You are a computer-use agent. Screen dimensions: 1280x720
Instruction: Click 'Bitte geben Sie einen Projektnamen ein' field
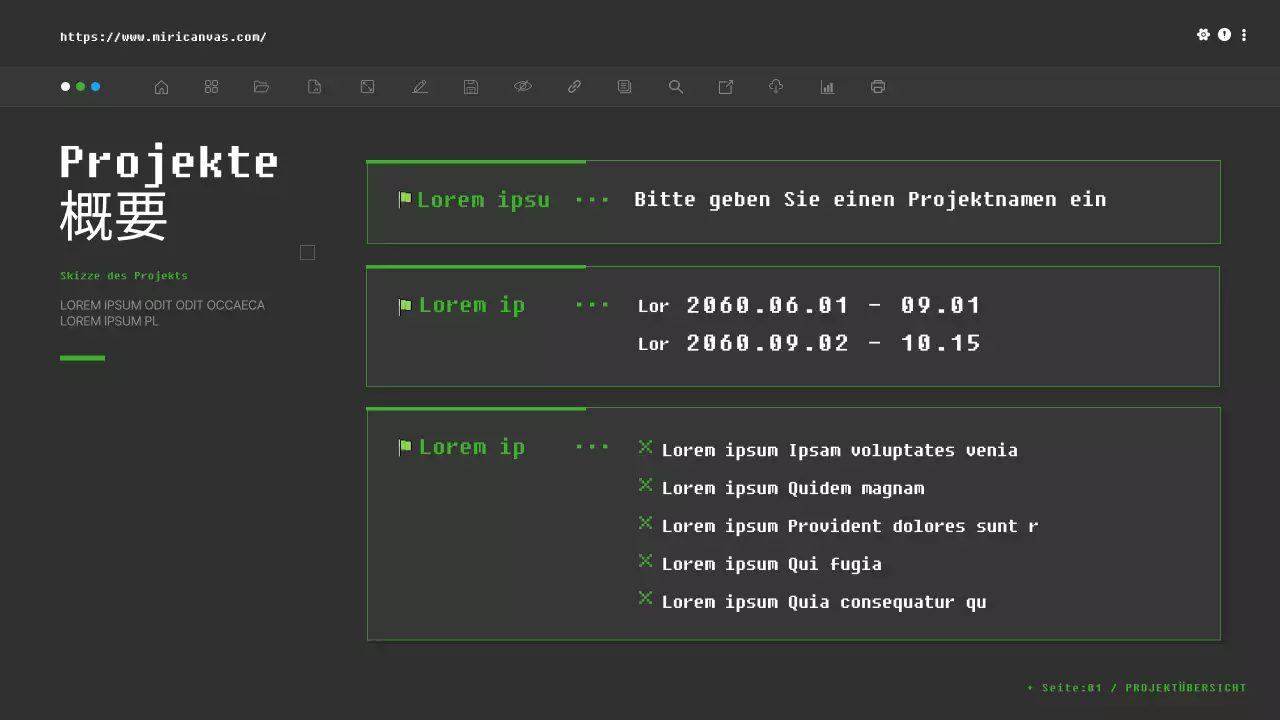pyautogui.click(x=870, y=200)
